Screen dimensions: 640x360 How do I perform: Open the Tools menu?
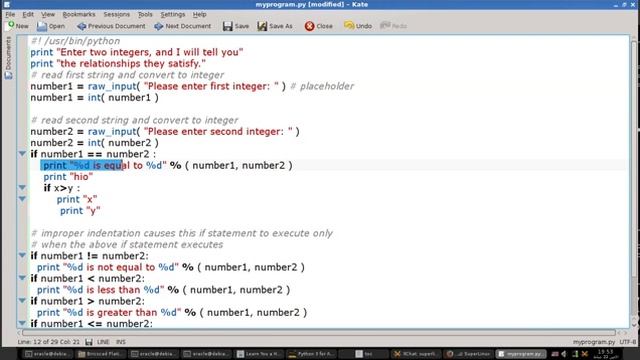click(x=145, y=14)
